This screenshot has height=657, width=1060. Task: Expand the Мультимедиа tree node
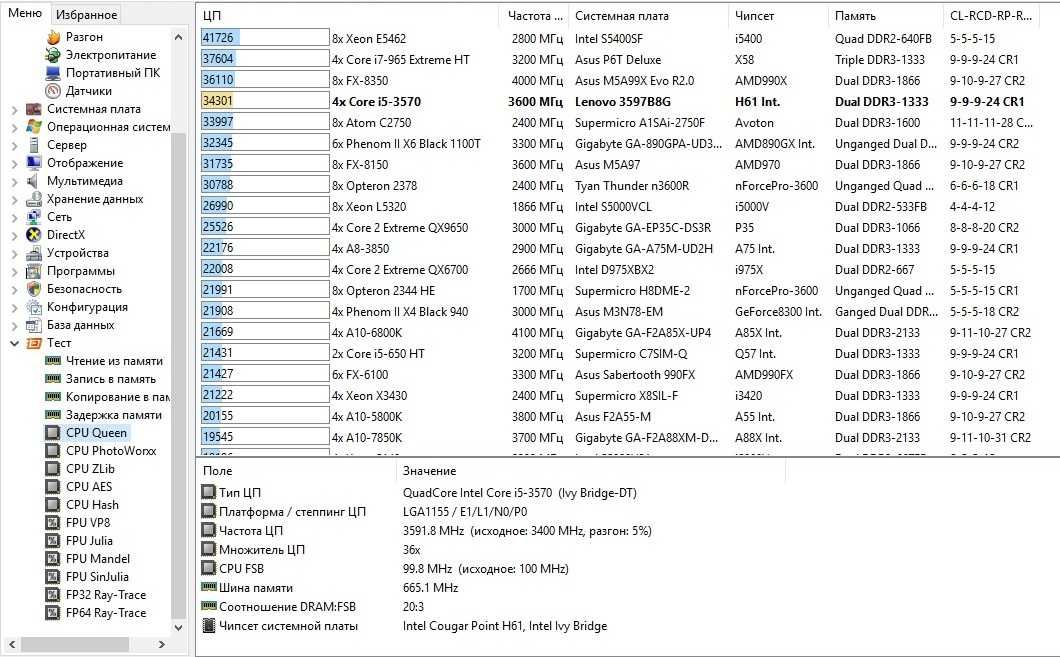[x=15, y=181]
